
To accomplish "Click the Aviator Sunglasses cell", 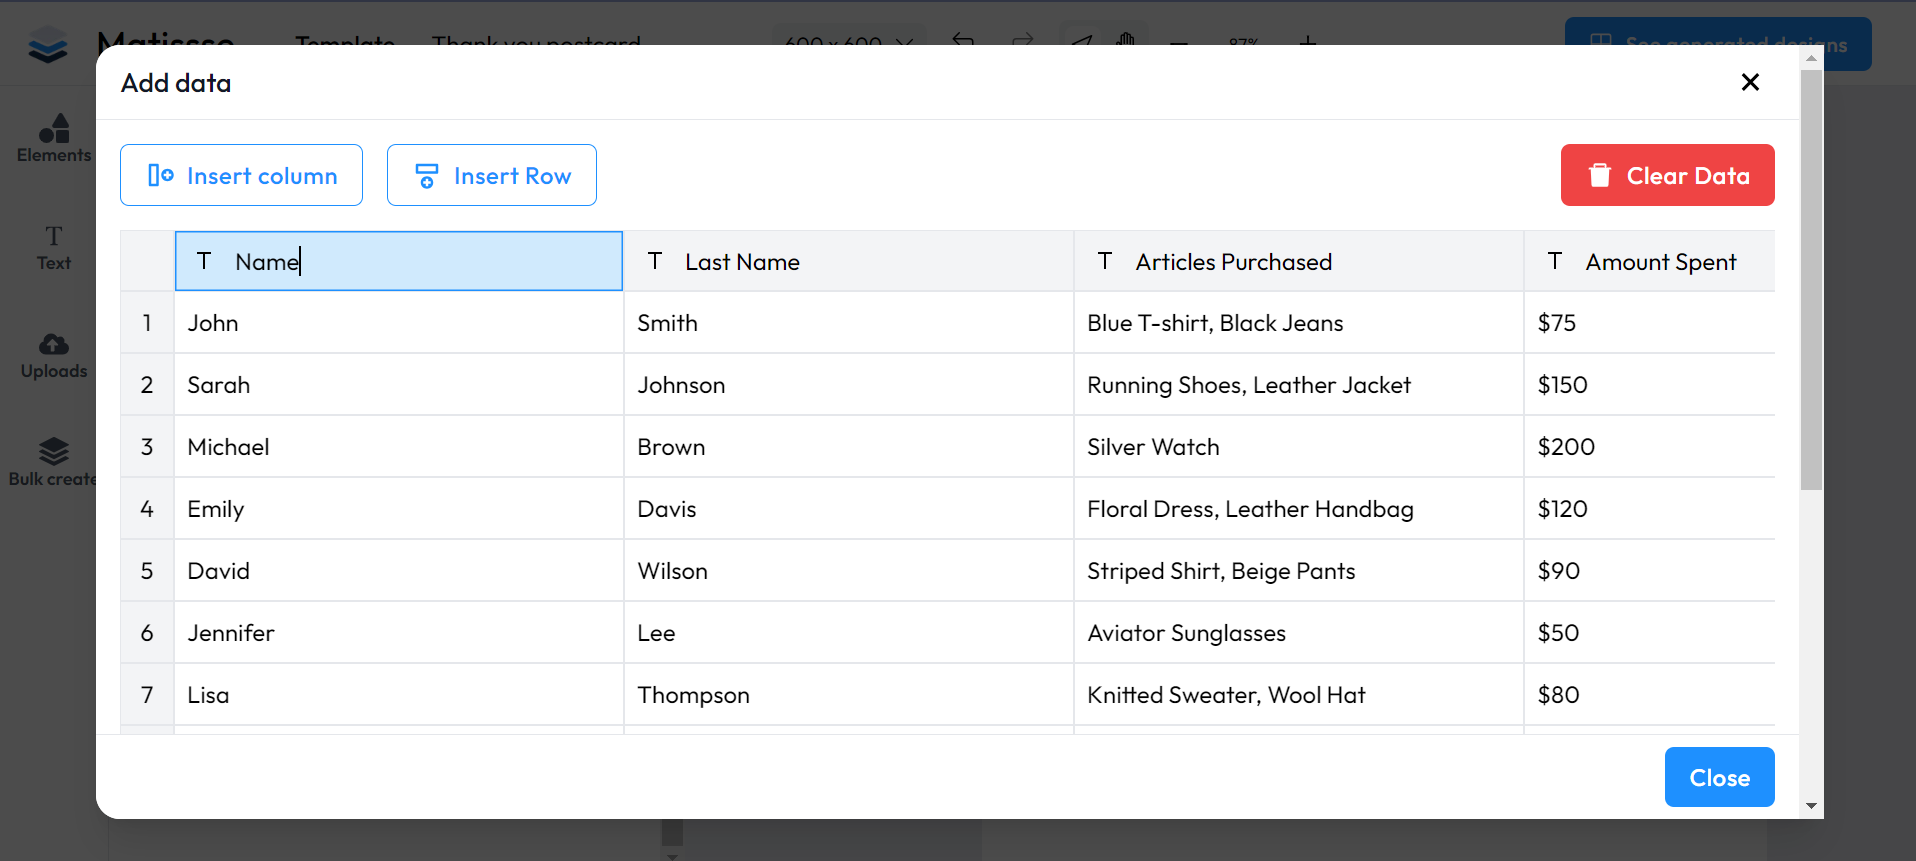I will click(1299, 633).
